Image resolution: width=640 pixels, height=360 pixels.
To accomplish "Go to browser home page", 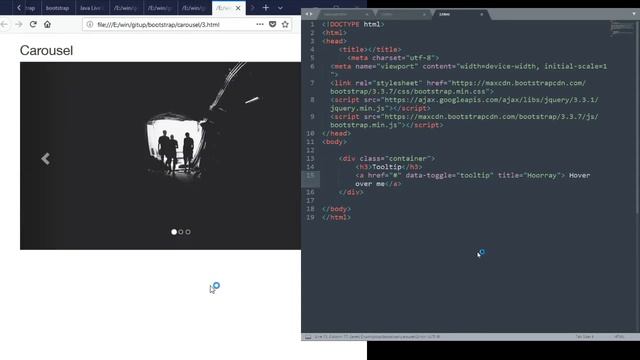I will [x=47, y=24].
